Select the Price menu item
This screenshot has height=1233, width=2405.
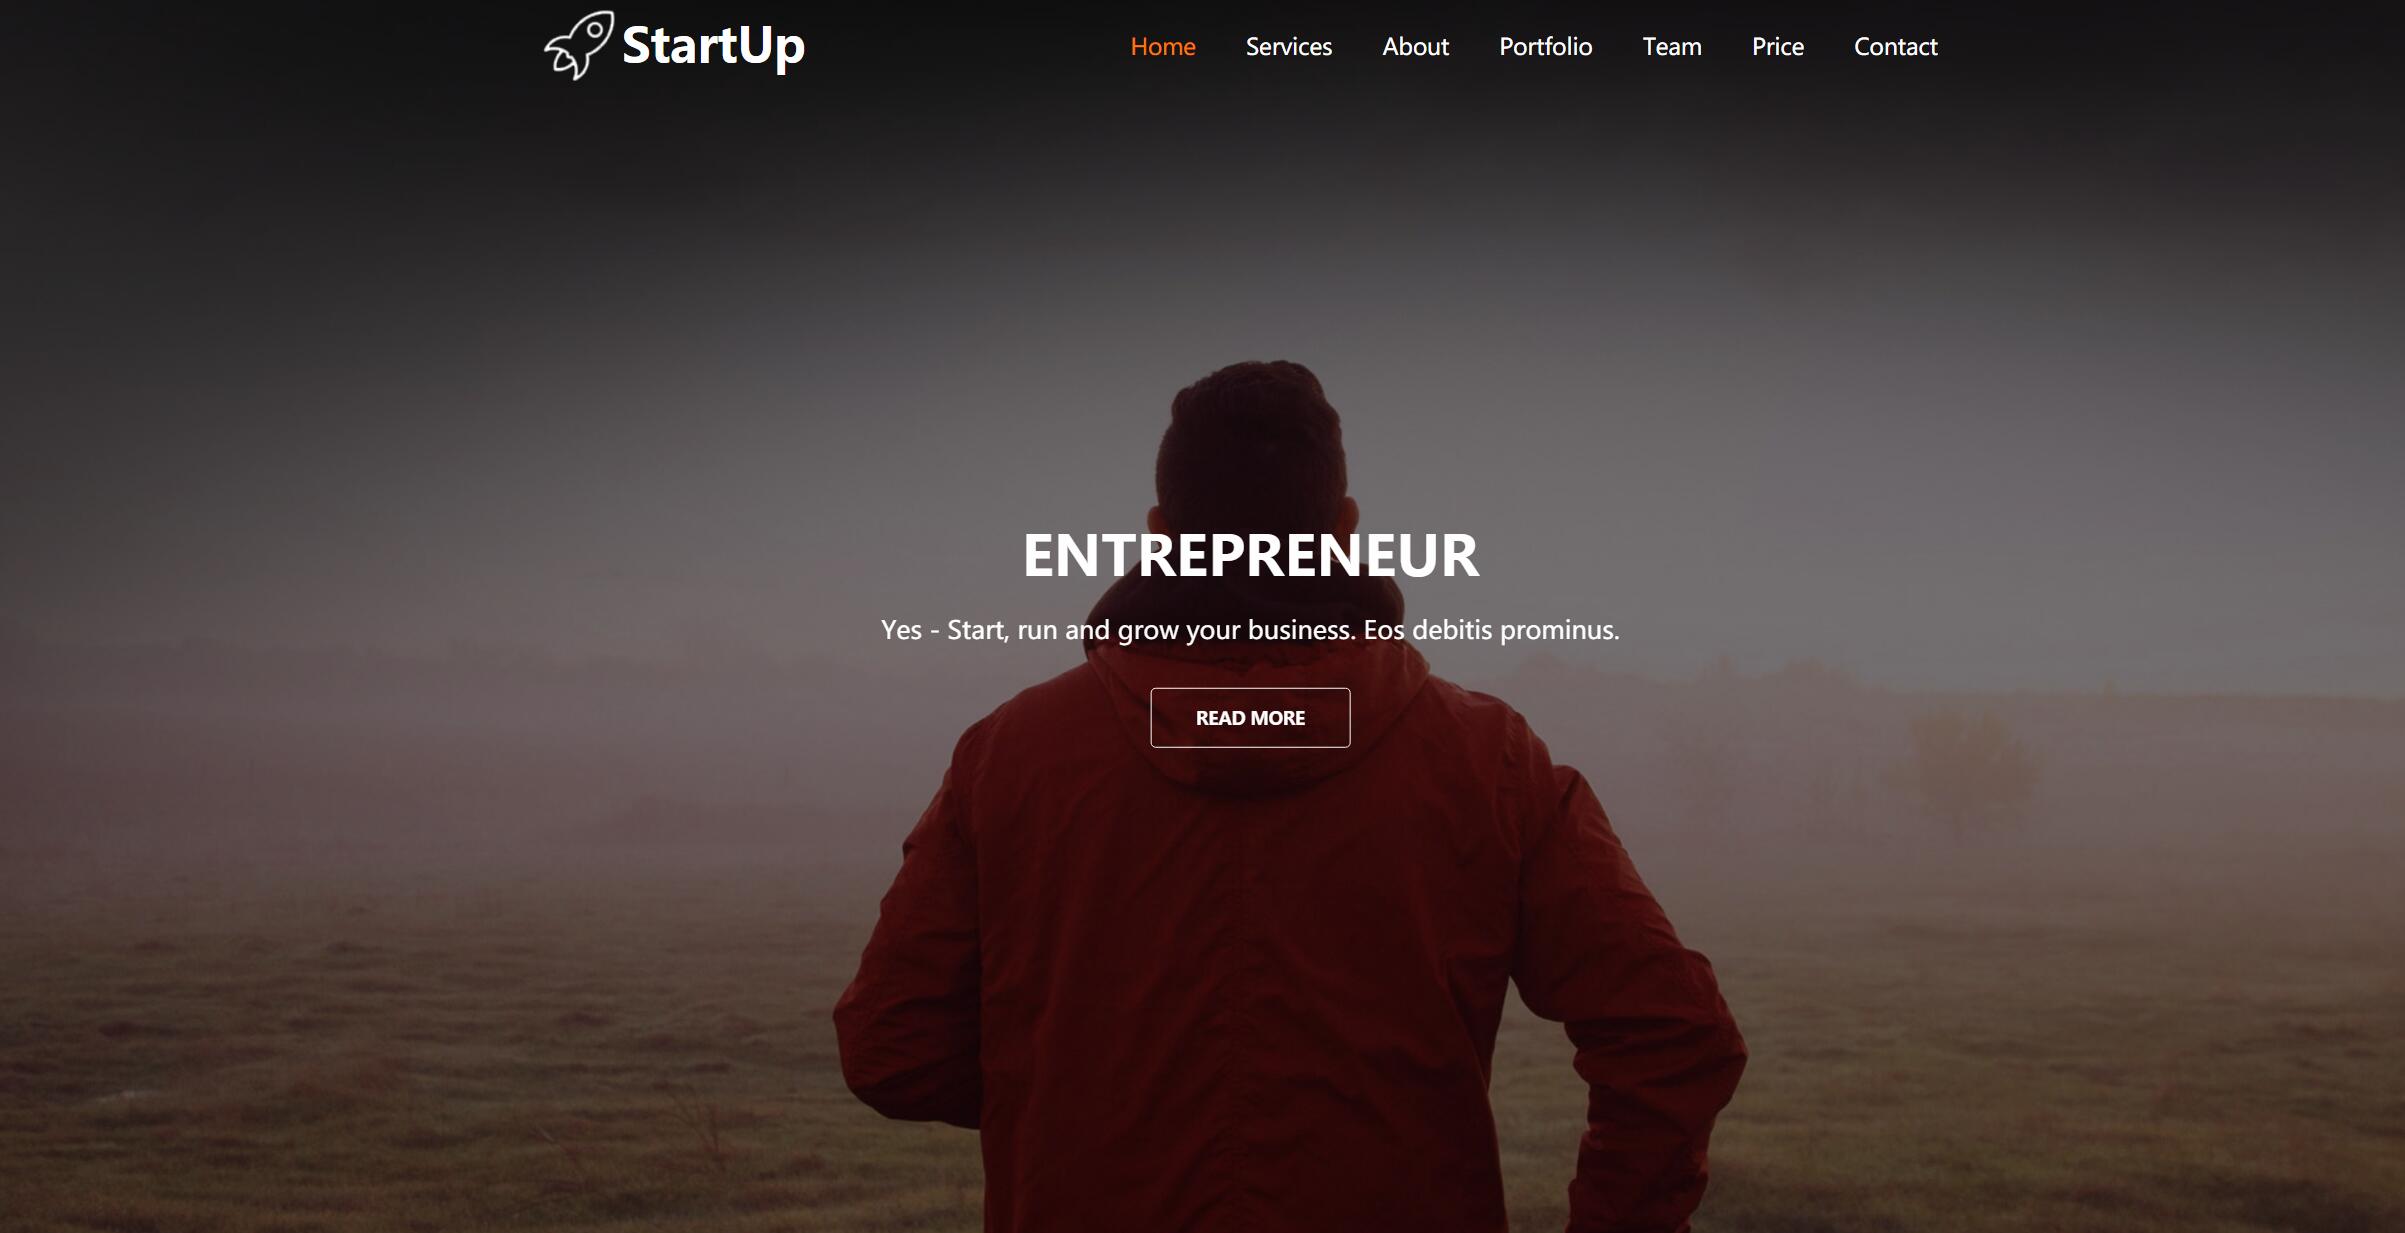pyautogui.click(x=1777, y=46)
